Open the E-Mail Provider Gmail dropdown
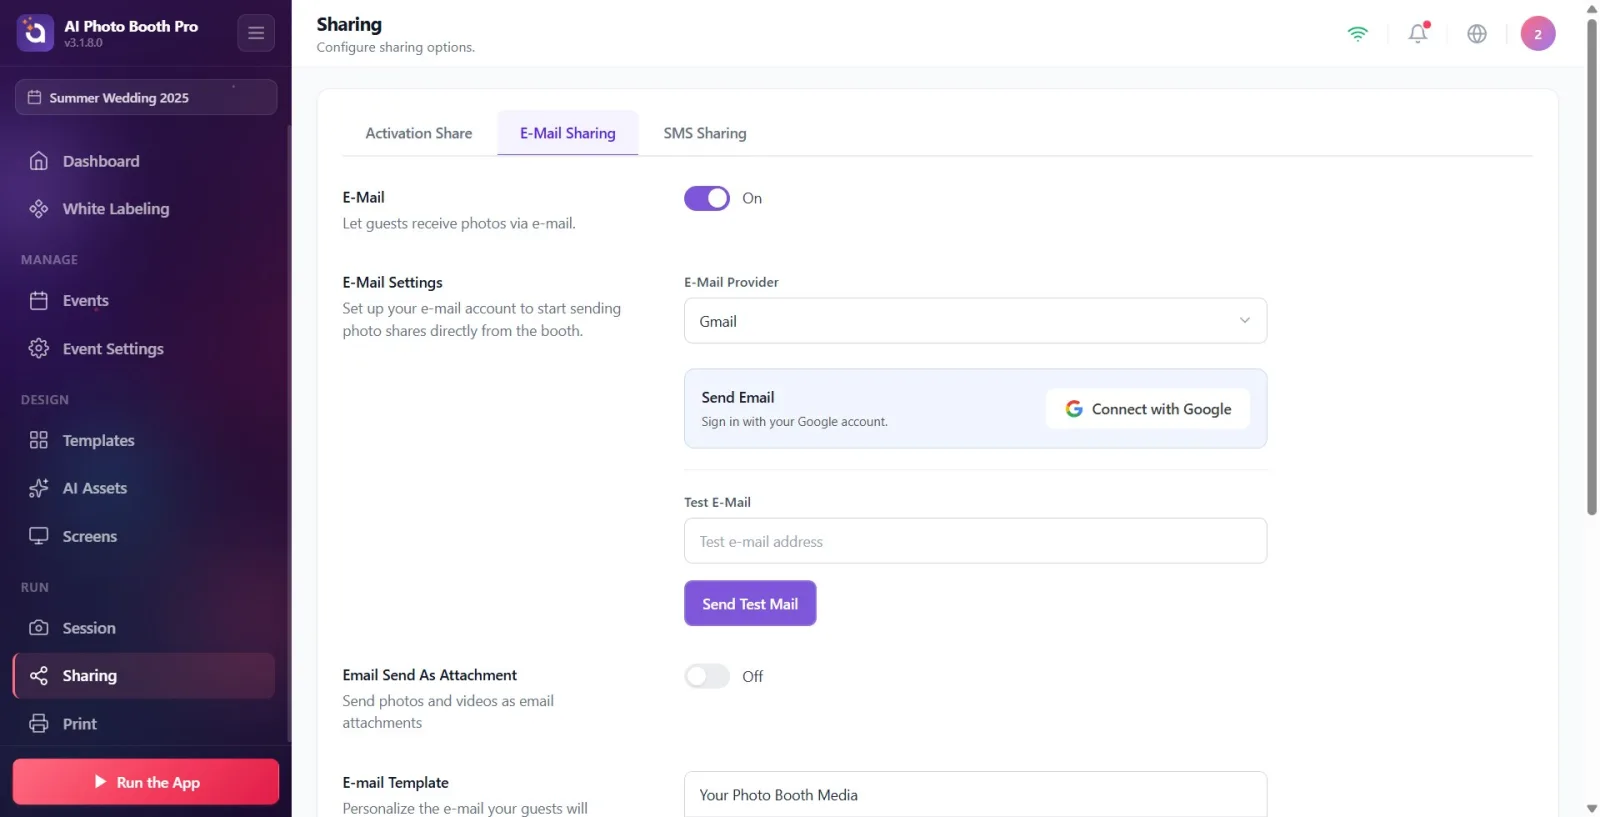1600x817 pixels. pyautogui.click(x=975, y=321)
